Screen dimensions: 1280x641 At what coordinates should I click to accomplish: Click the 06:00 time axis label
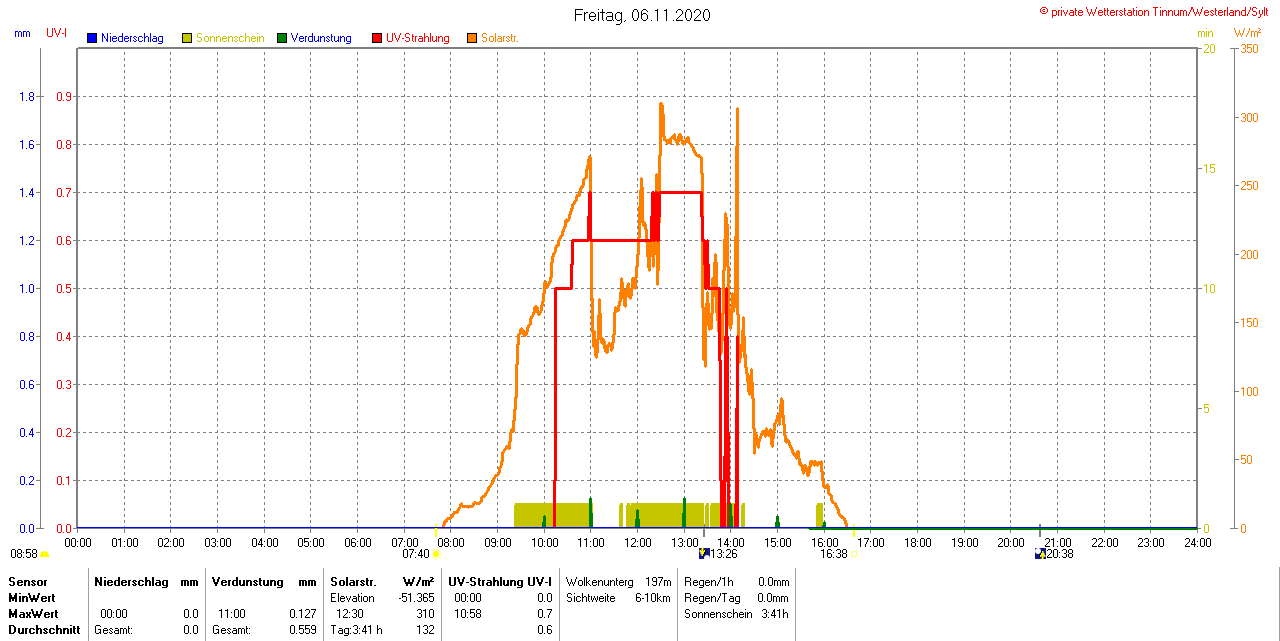coord(358,542)
